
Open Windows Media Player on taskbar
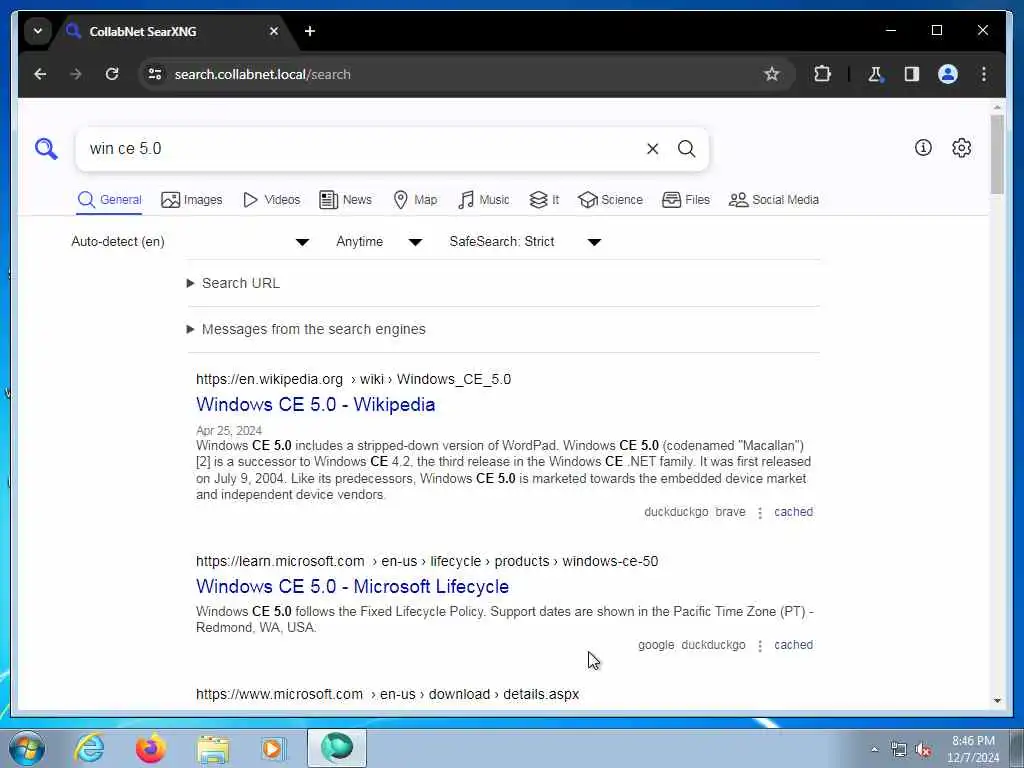click(273, 748)
